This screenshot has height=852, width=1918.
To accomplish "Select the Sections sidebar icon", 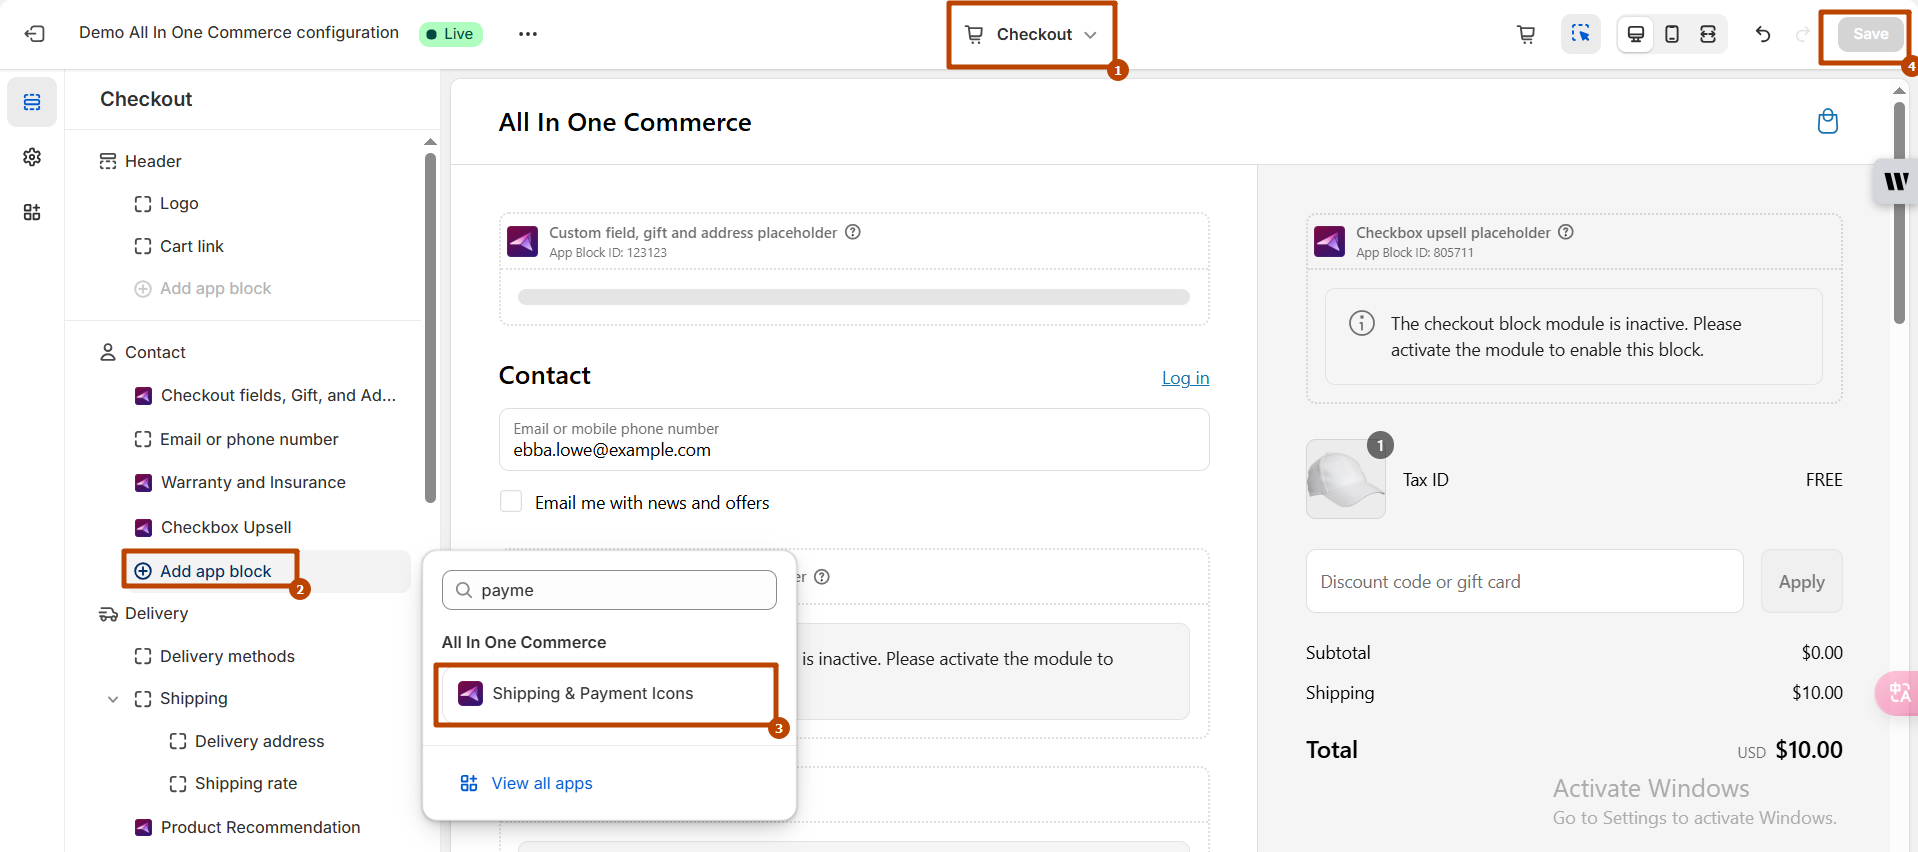I will click(32, 102).
